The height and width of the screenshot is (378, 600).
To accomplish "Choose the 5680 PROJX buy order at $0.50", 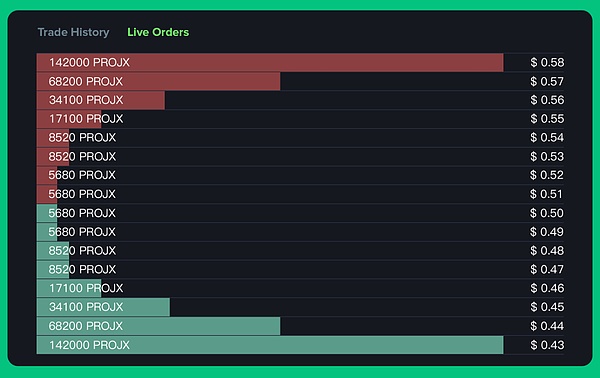I will 300,213.
